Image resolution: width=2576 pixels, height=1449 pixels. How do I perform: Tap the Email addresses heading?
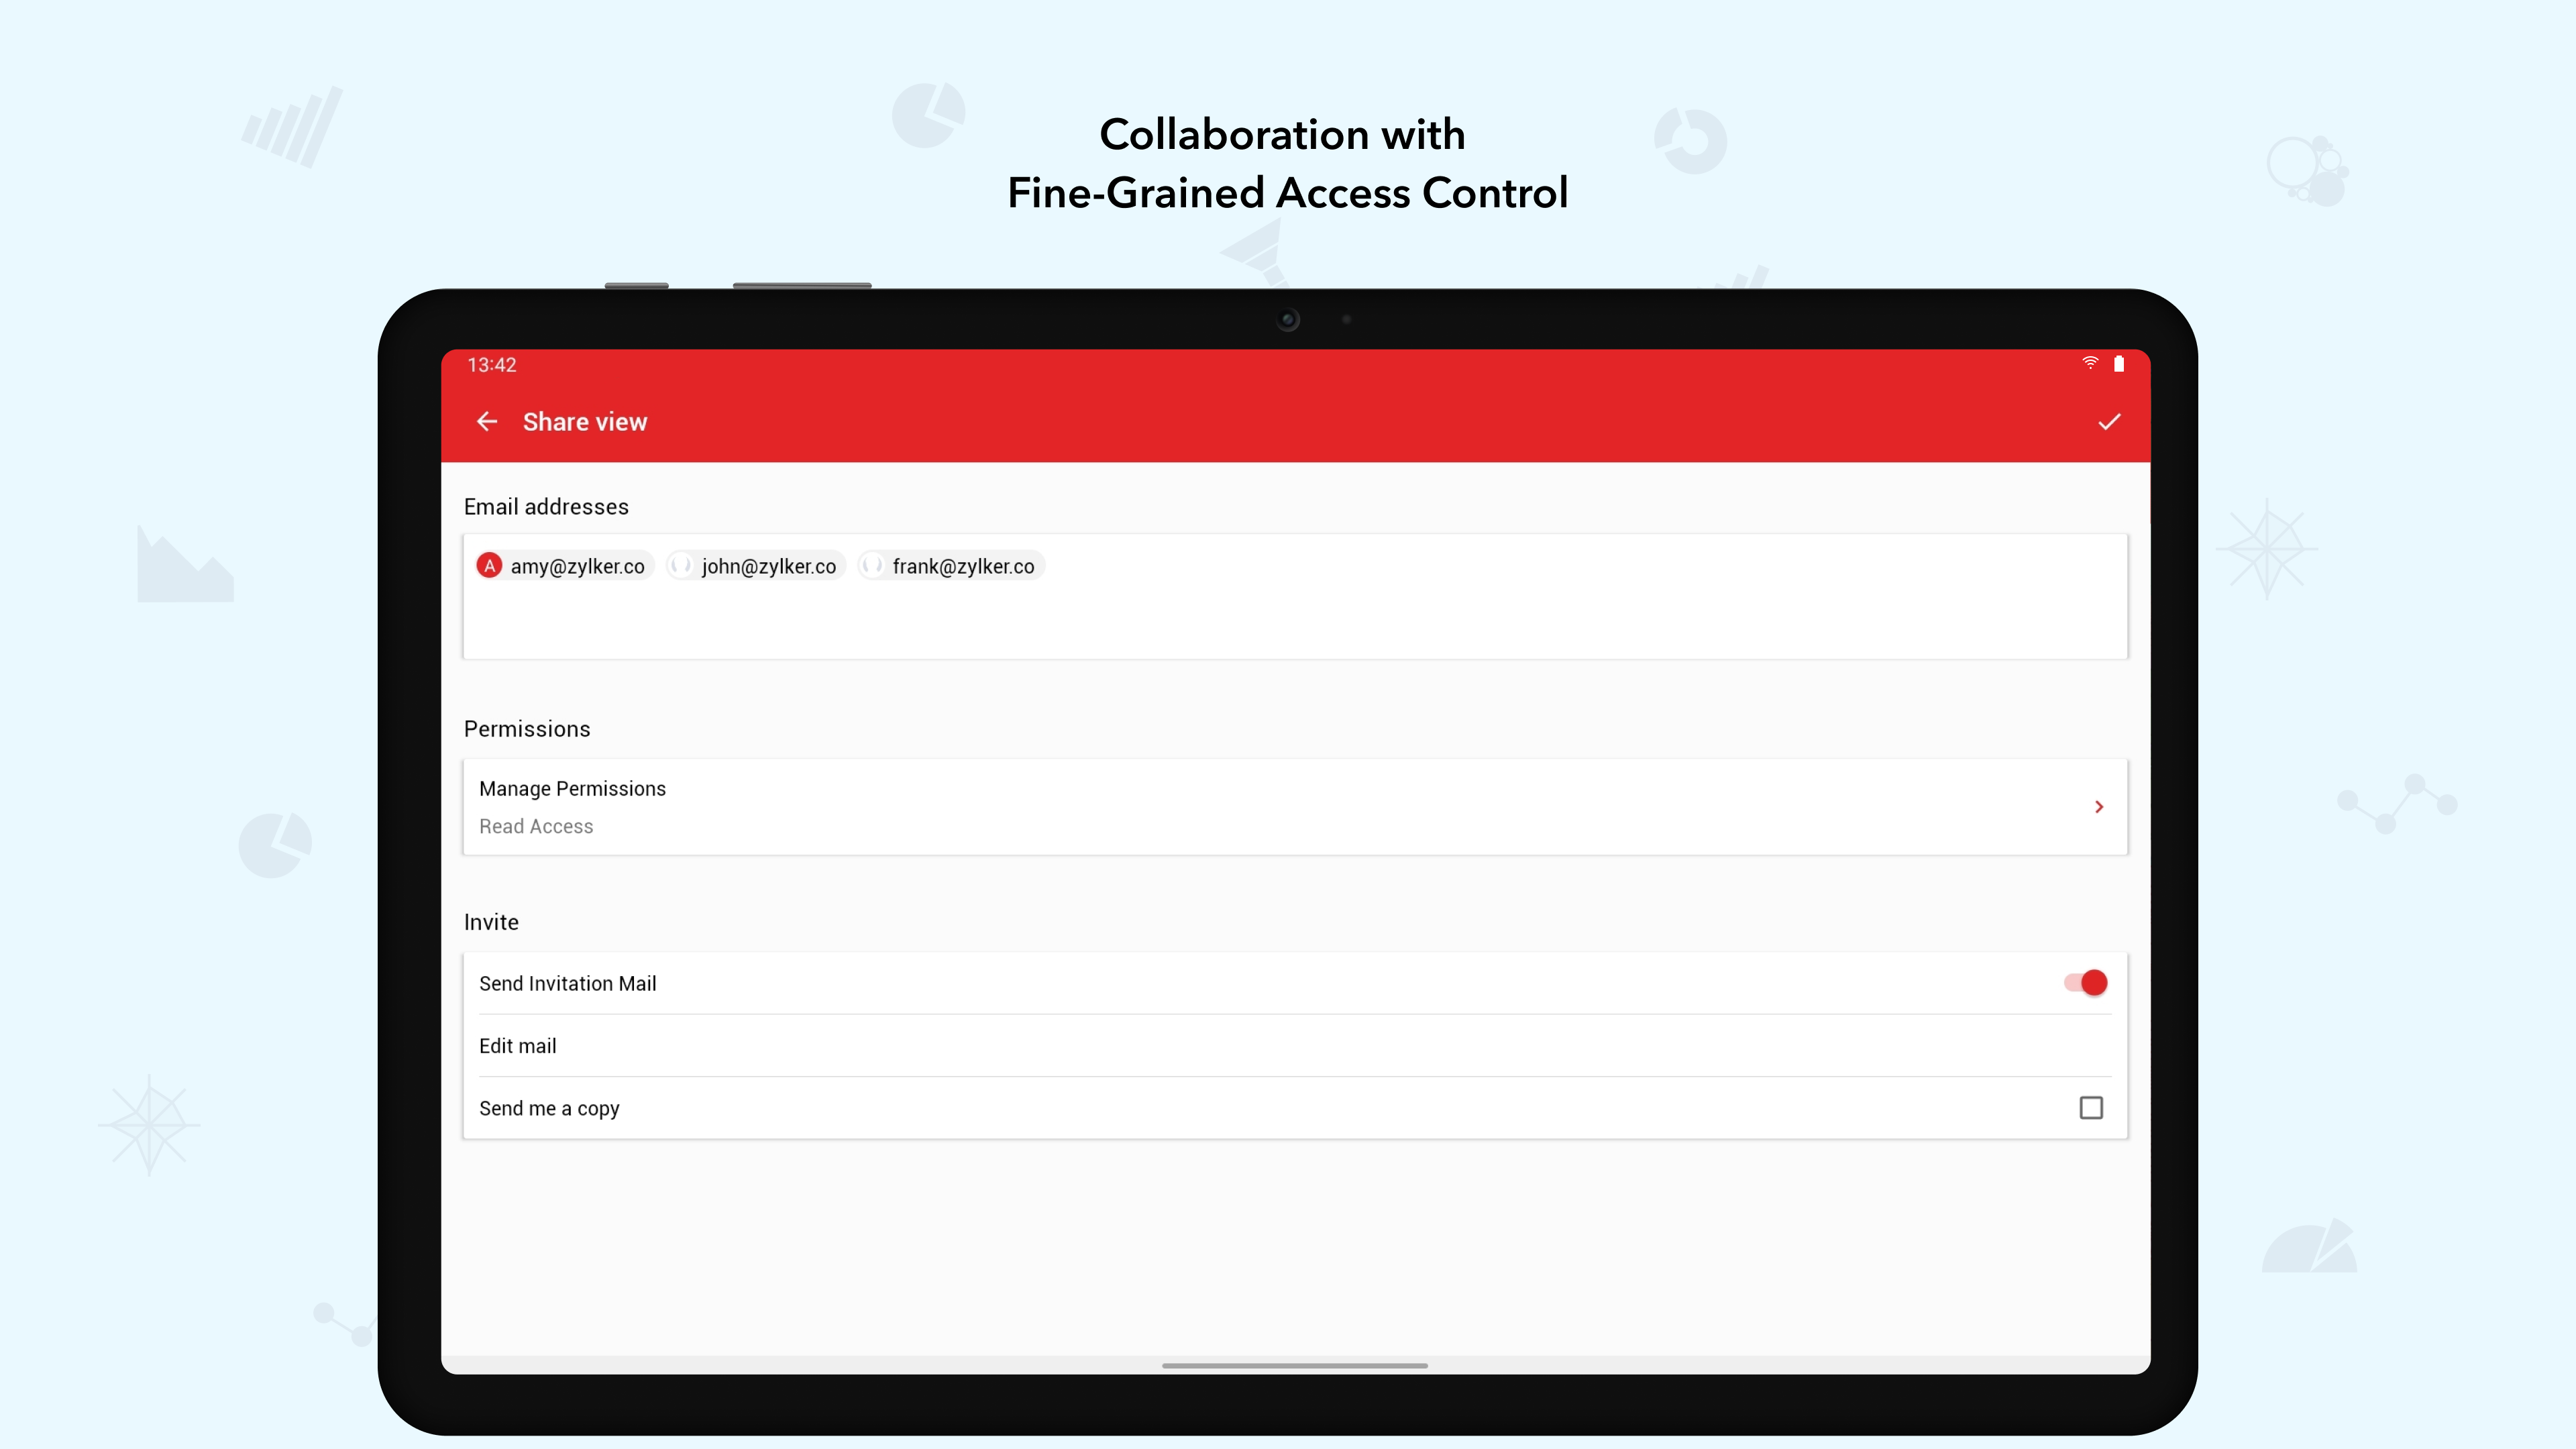point(546,507)
